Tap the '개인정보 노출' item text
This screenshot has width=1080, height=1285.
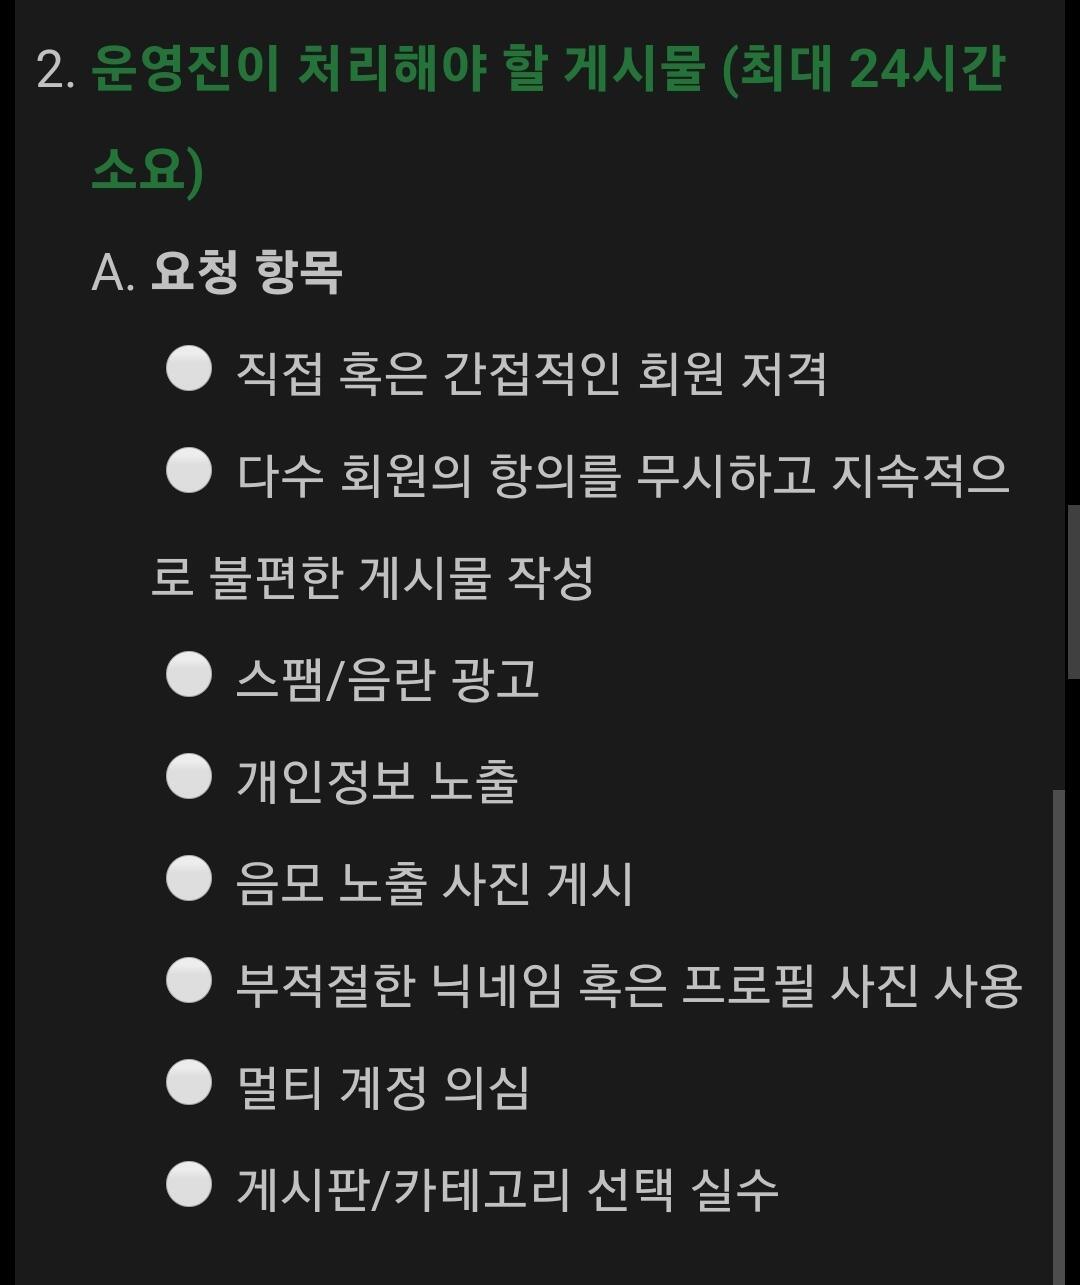tap(377, 781)
